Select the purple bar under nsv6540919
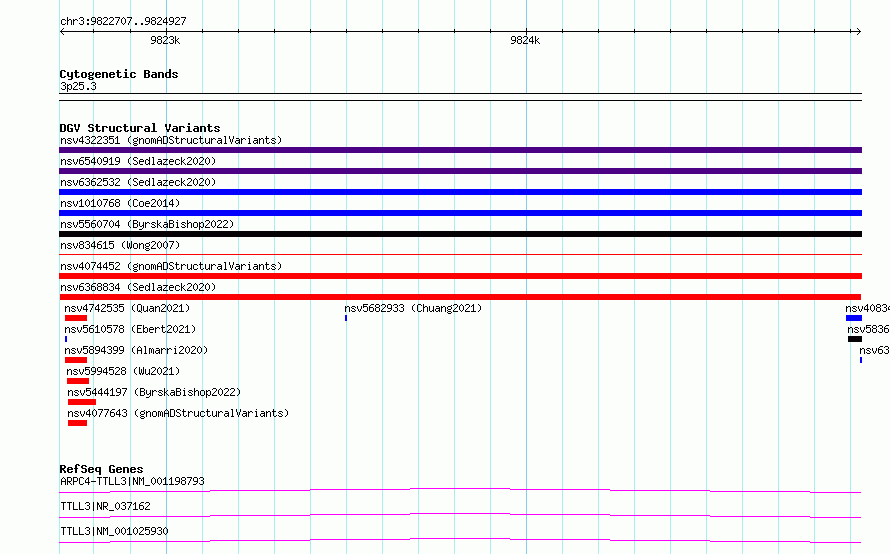 pyautogui.click(x=460, y=171)
